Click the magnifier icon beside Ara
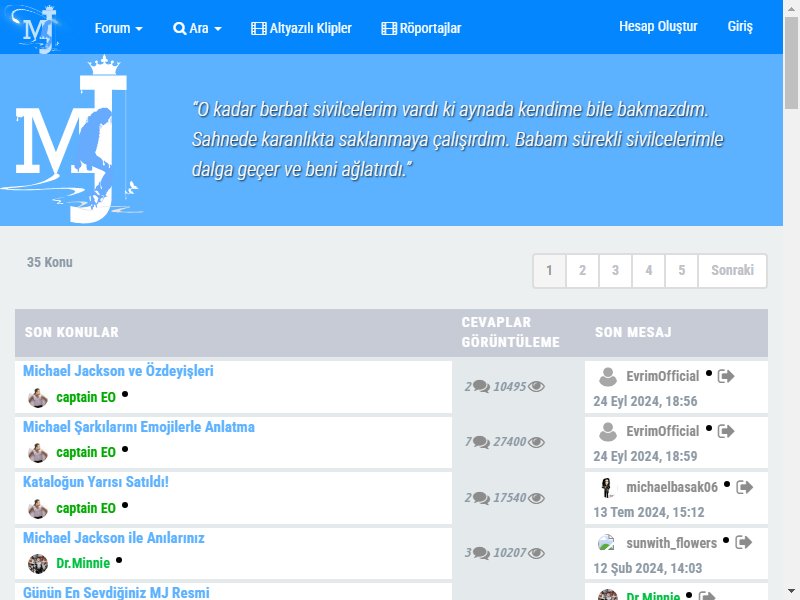The image size is (800, 600). pos(180,29)
